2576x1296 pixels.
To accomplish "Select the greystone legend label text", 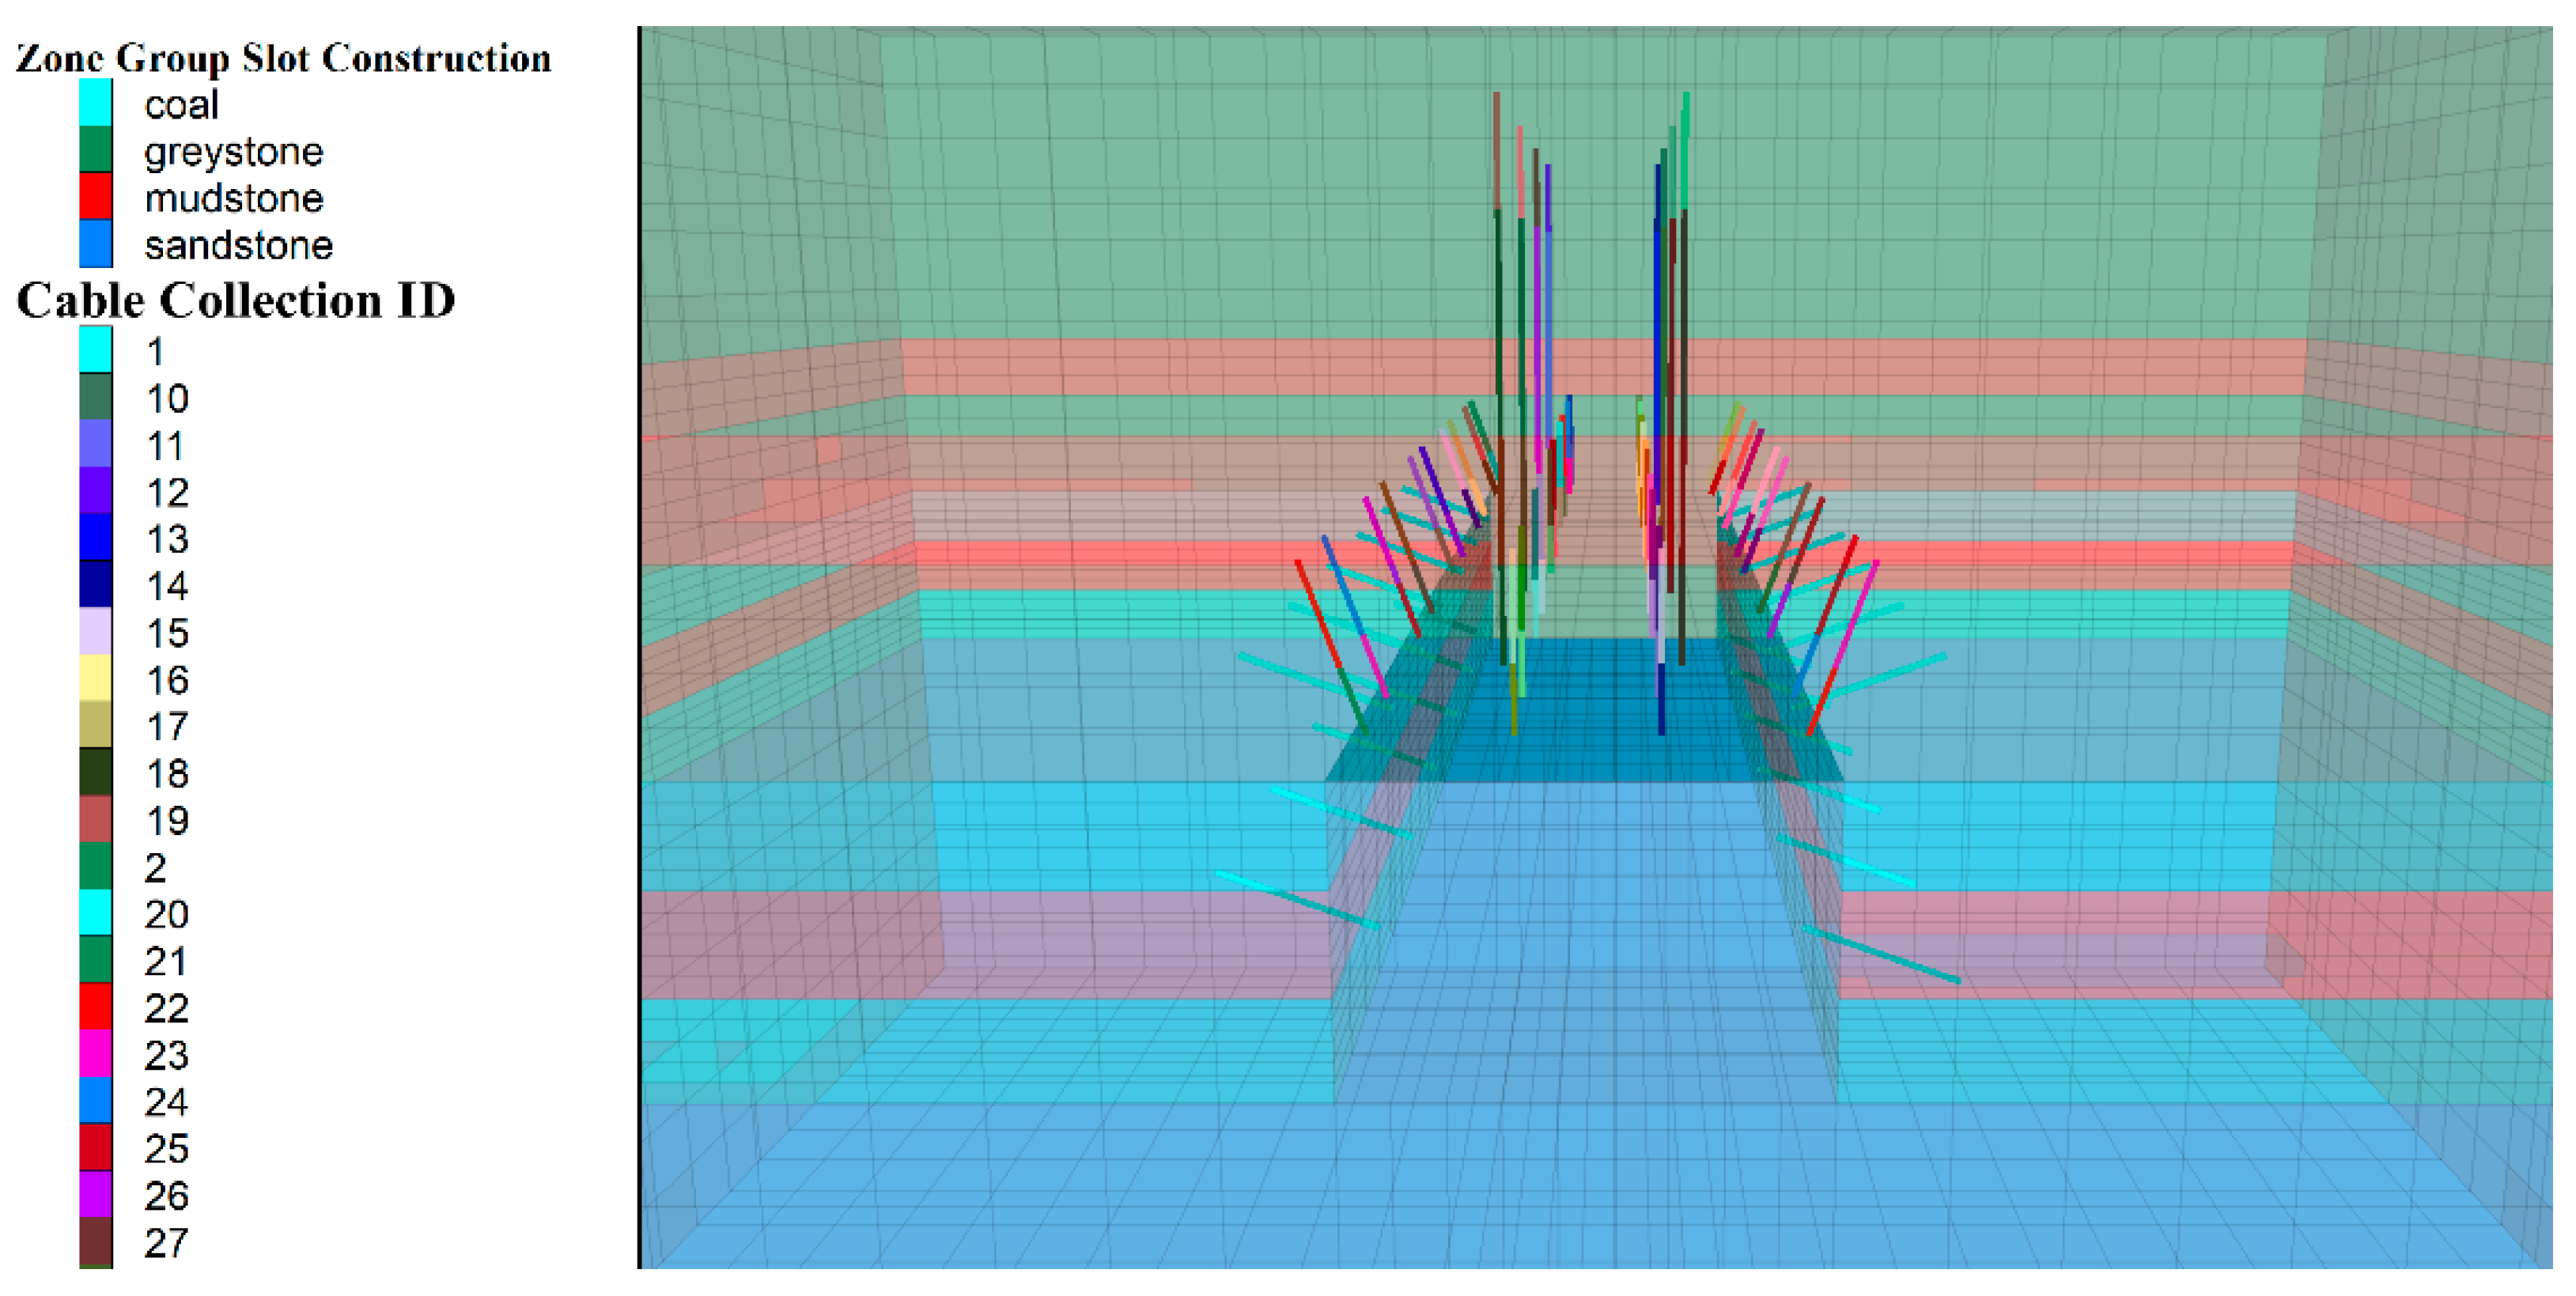I will 234,151.
